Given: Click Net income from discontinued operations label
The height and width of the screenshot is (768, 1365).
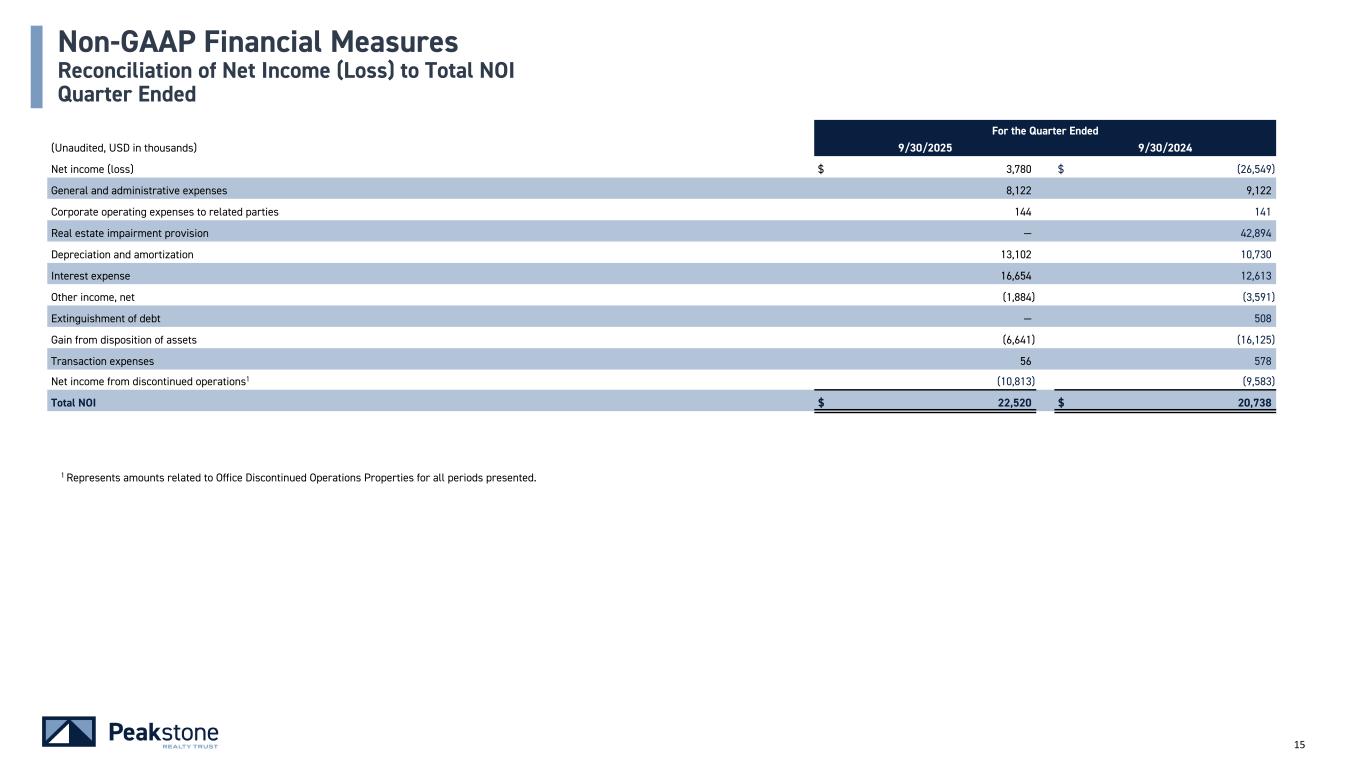Looking at the screenshot, I should click(147, 382).
